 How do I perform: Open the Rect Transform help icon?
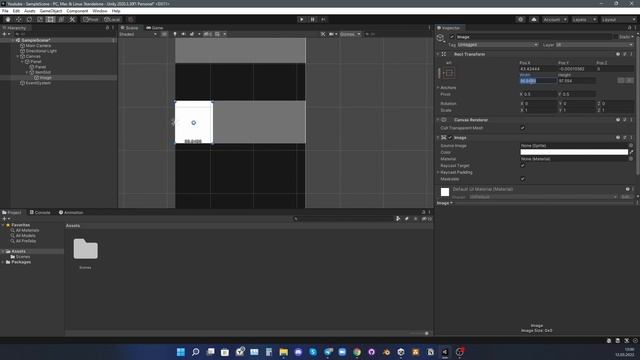(x=618, y=54)
